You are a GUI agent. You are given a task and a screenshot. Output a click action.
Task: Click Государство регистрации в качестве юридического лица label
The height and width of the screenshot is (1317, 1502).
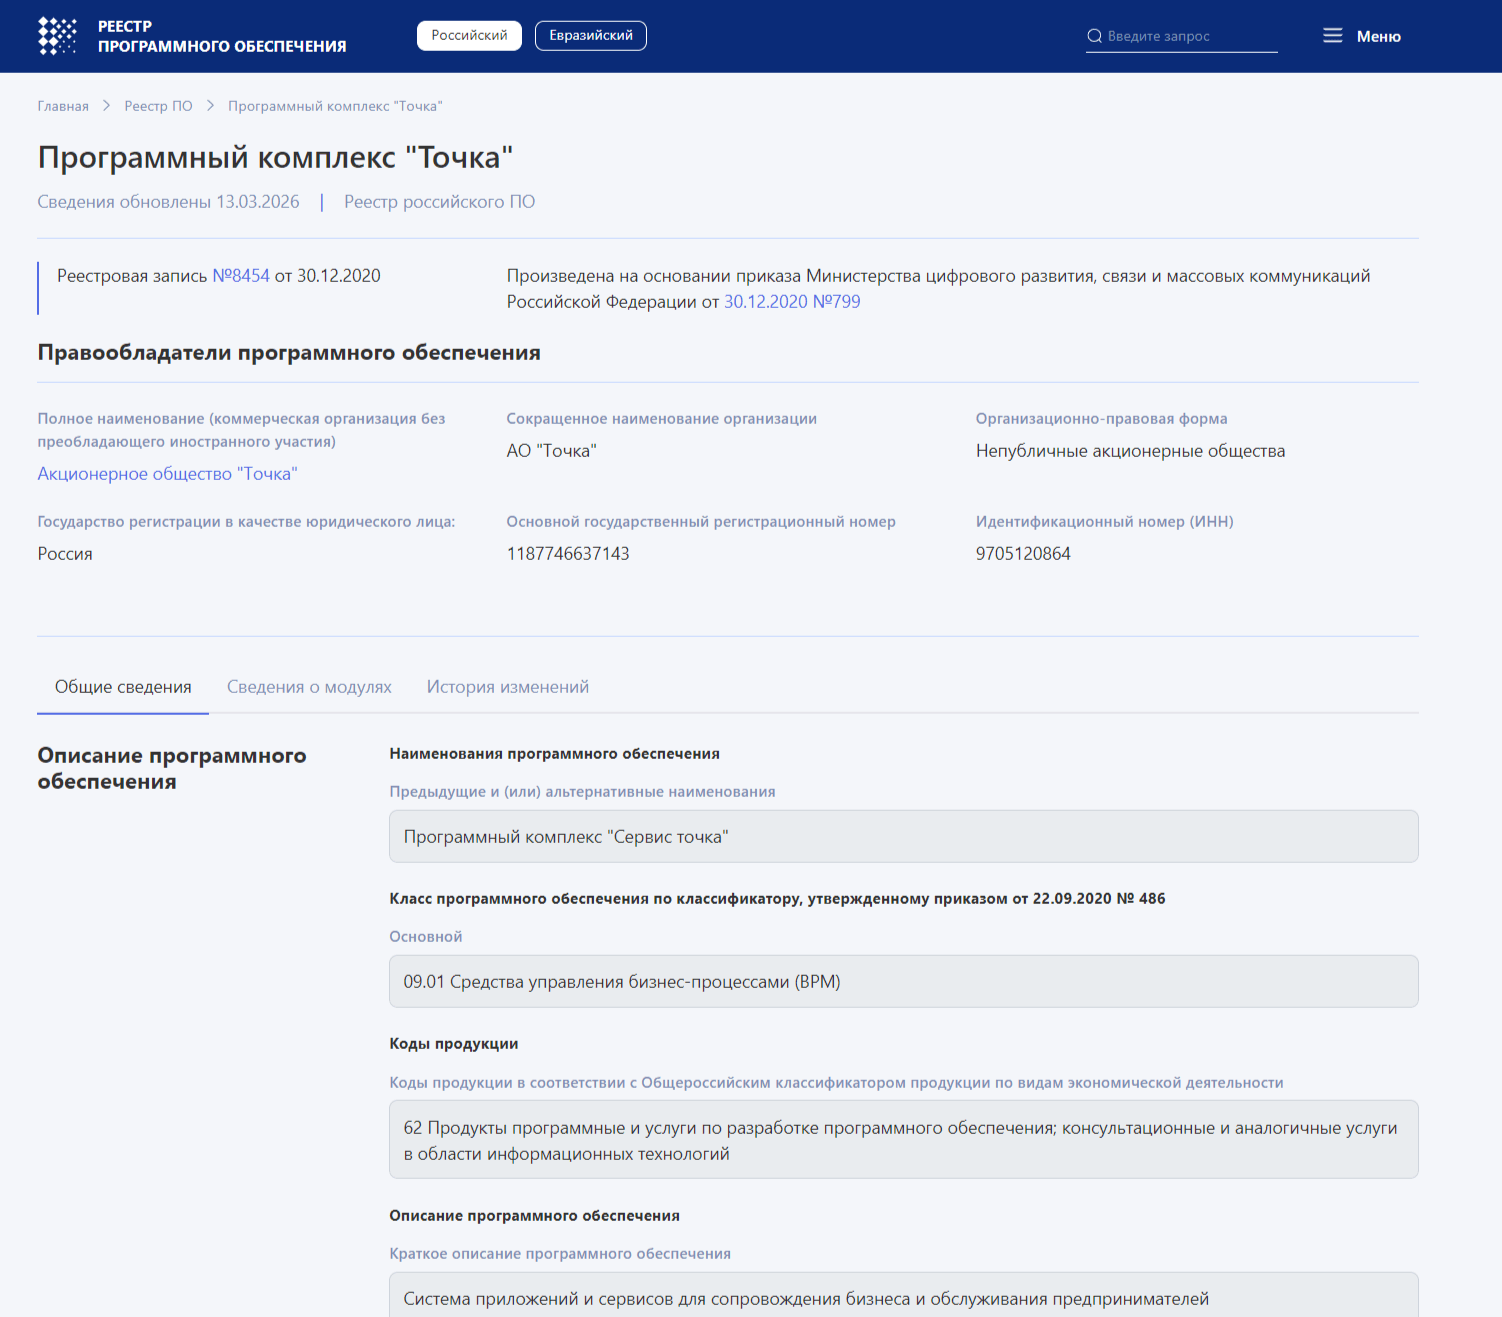point(246,522)
